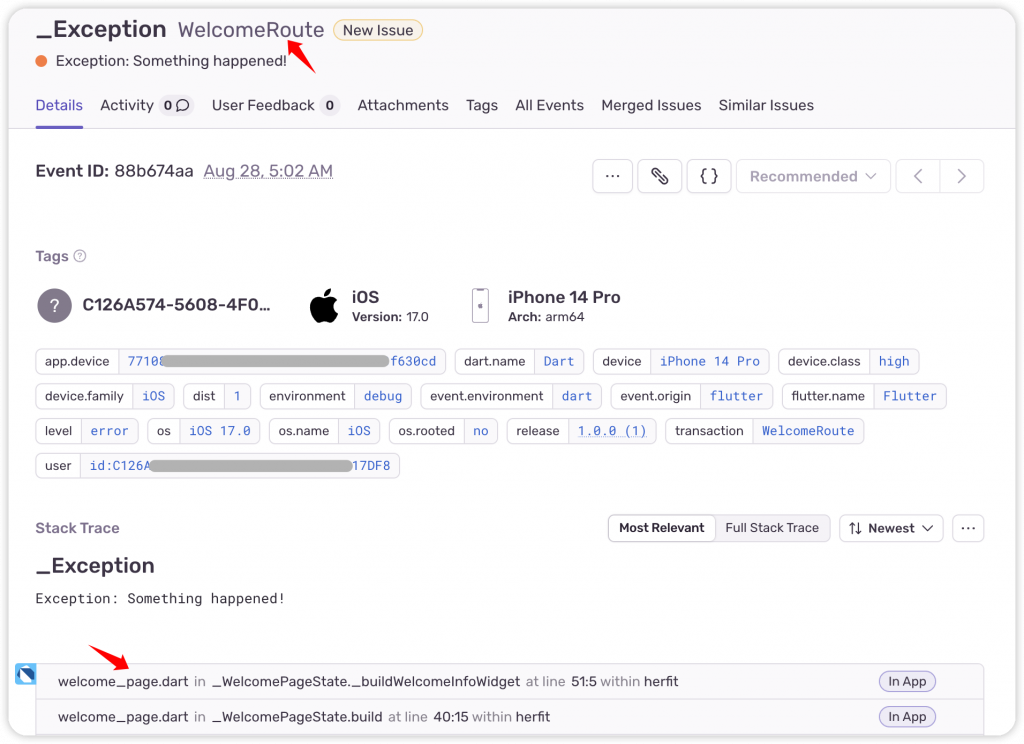1024x744 pixels.
Task: Open the Merged Issues tab
Action: (x=651, y=105)
